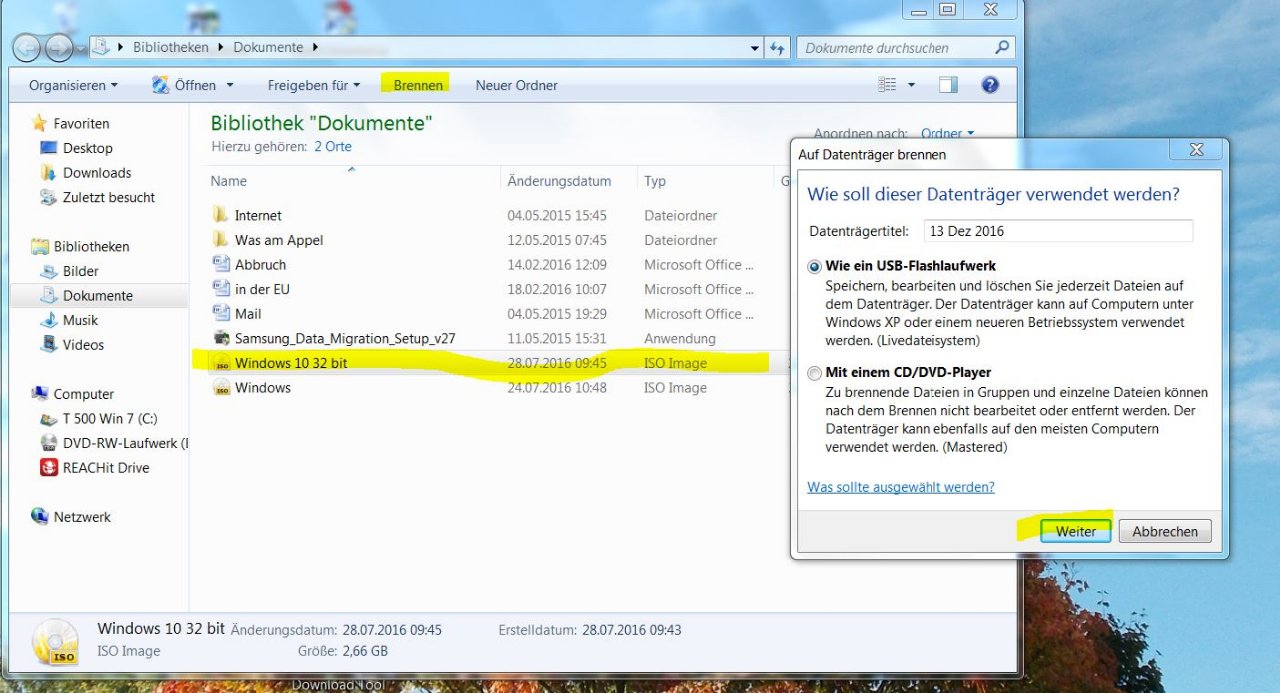Select the Mit einem CD/DVD-Player option
Viewport: 1280px width, 693px height.
click(x=815, y=373)
